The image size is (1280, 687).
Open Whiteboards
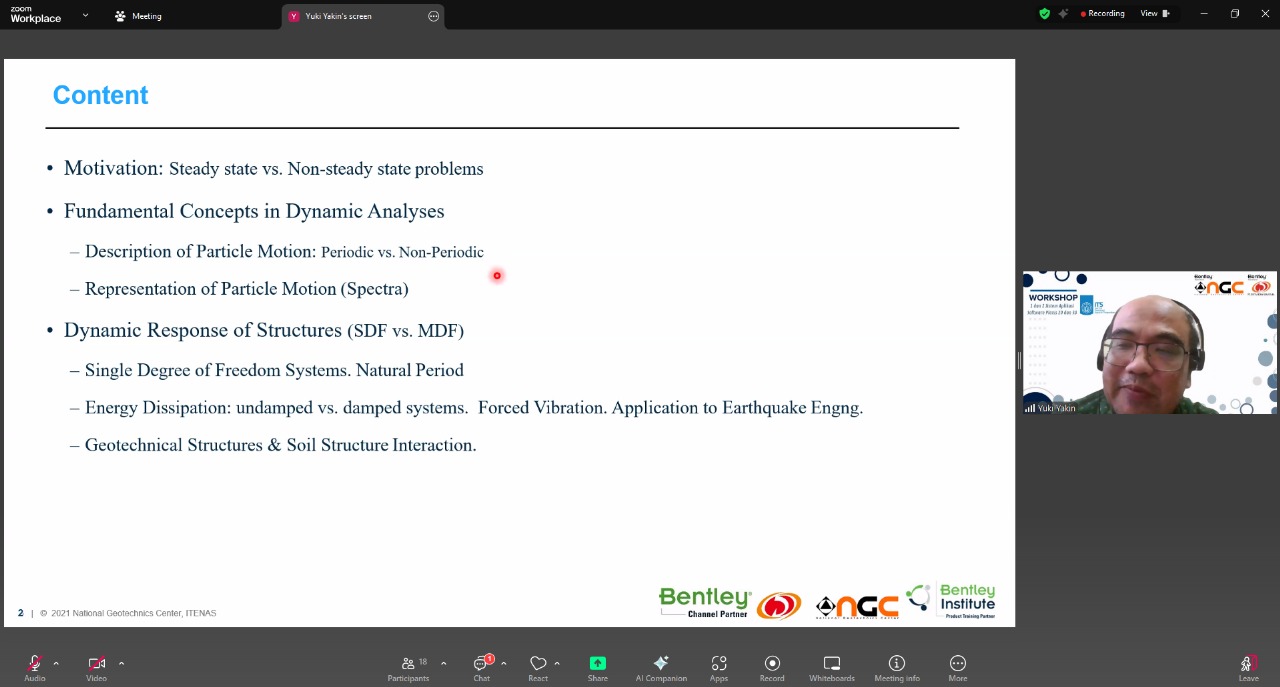832,667
